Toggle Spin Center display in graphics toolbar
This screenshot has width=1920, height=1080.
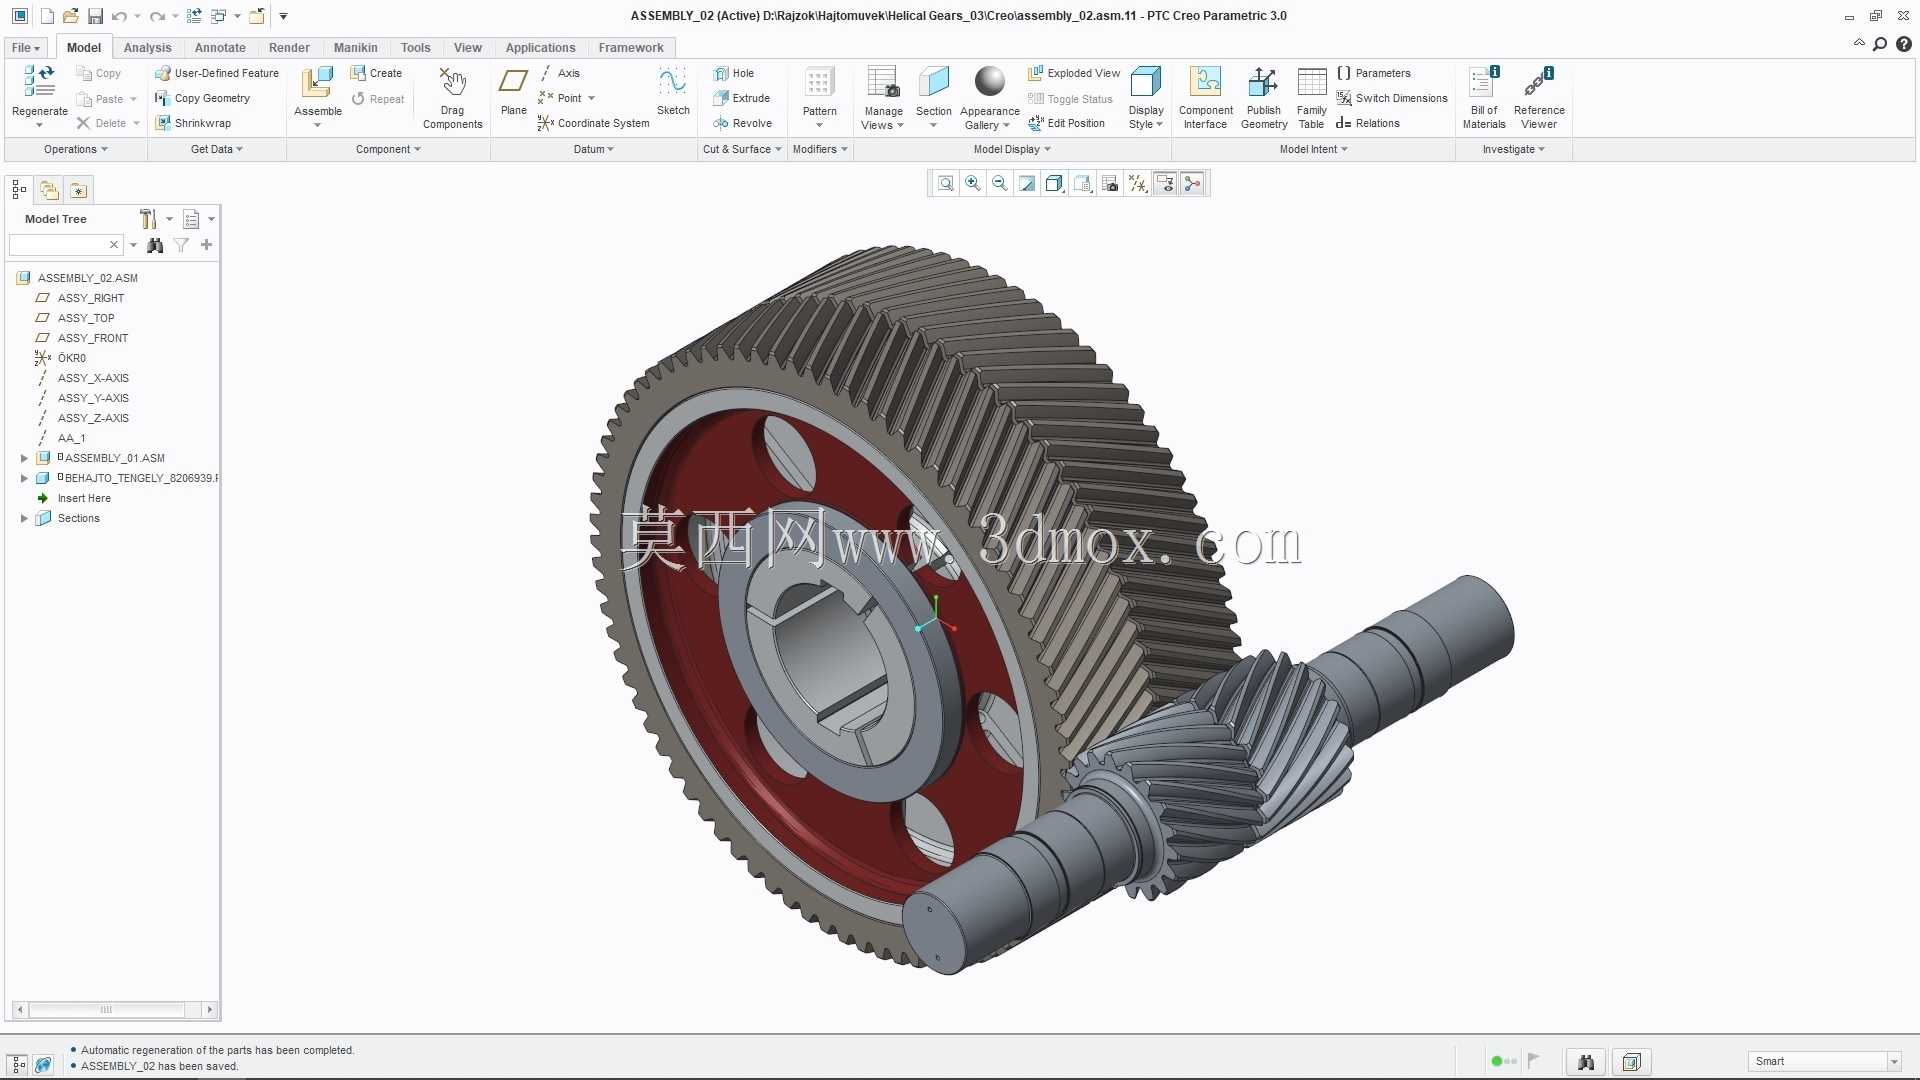[x=1192, y=184]
